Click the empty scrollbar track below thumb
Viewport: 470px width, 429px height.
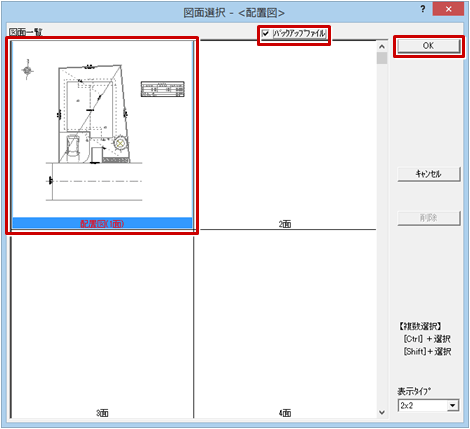(x=382, y=233)
